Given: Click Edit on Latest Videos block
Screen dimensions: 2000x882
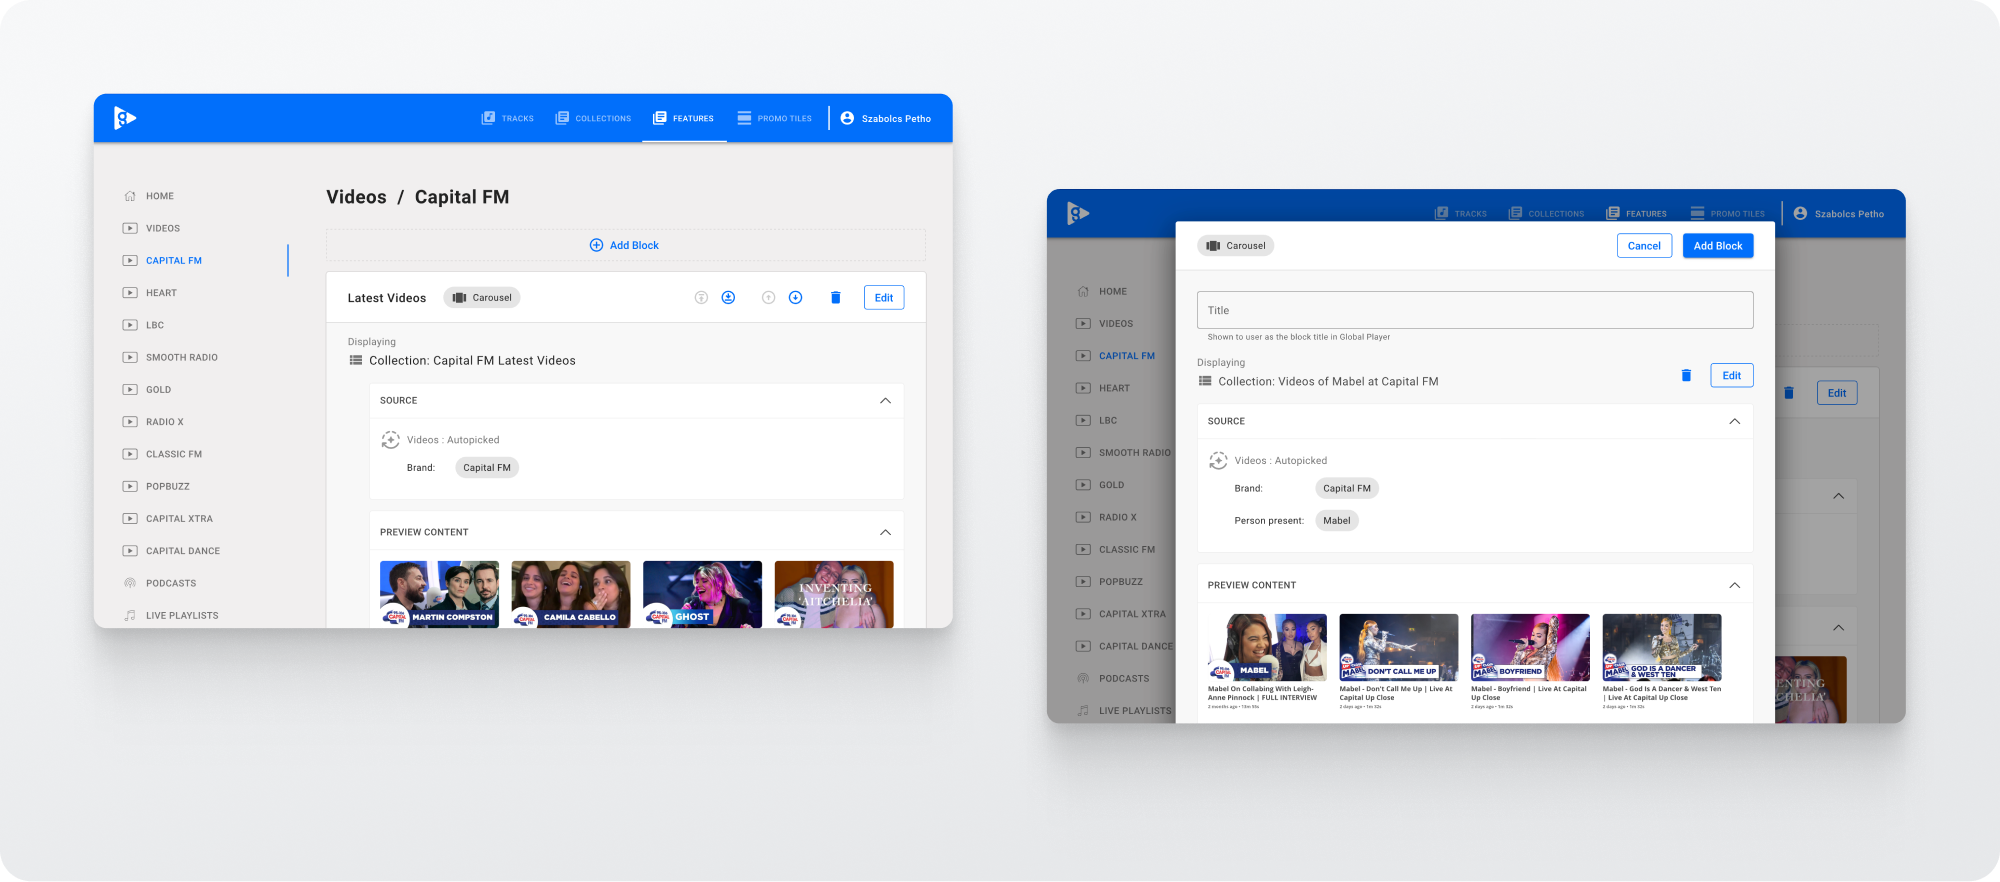Looking at the screenshot, I should [x=884, y=298].
